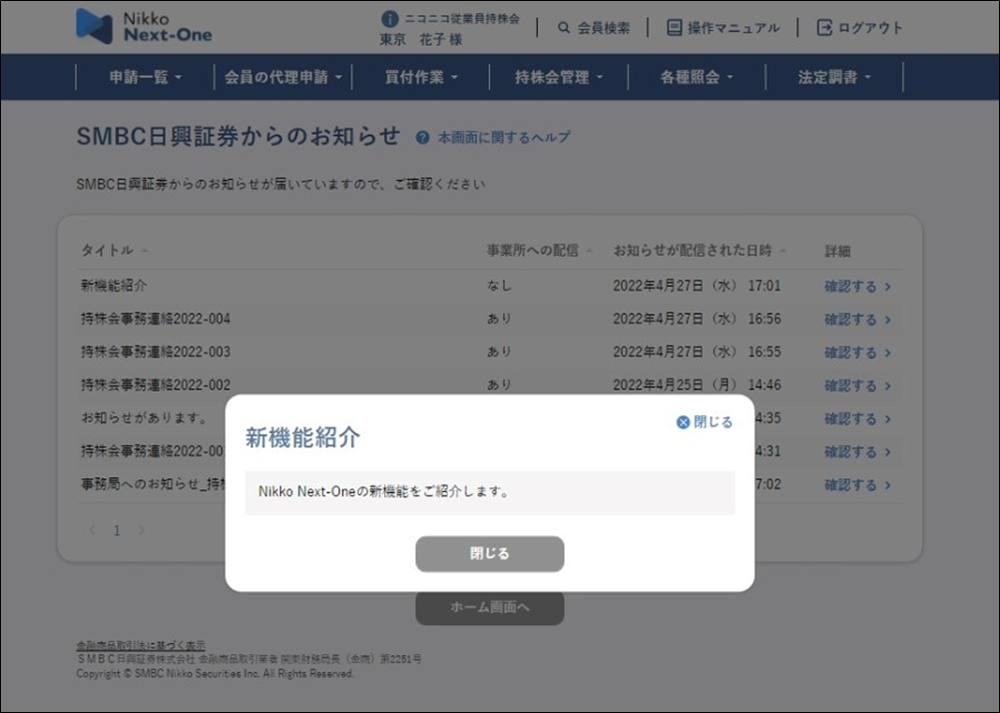Viewport: 1000px width, 713px height.
Task: Toggle sorting on お知らせが配信された日時 column
Action: click(783, 251)
